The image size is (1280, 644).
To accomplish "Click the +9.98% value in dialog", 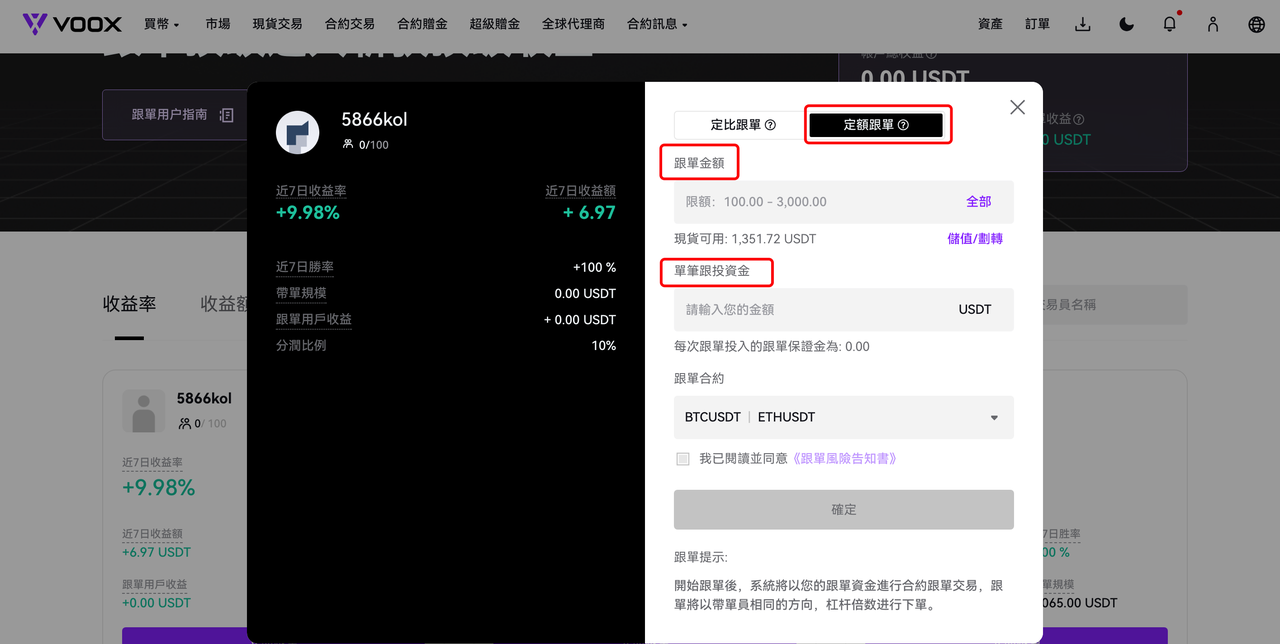I will coord(308,213).
